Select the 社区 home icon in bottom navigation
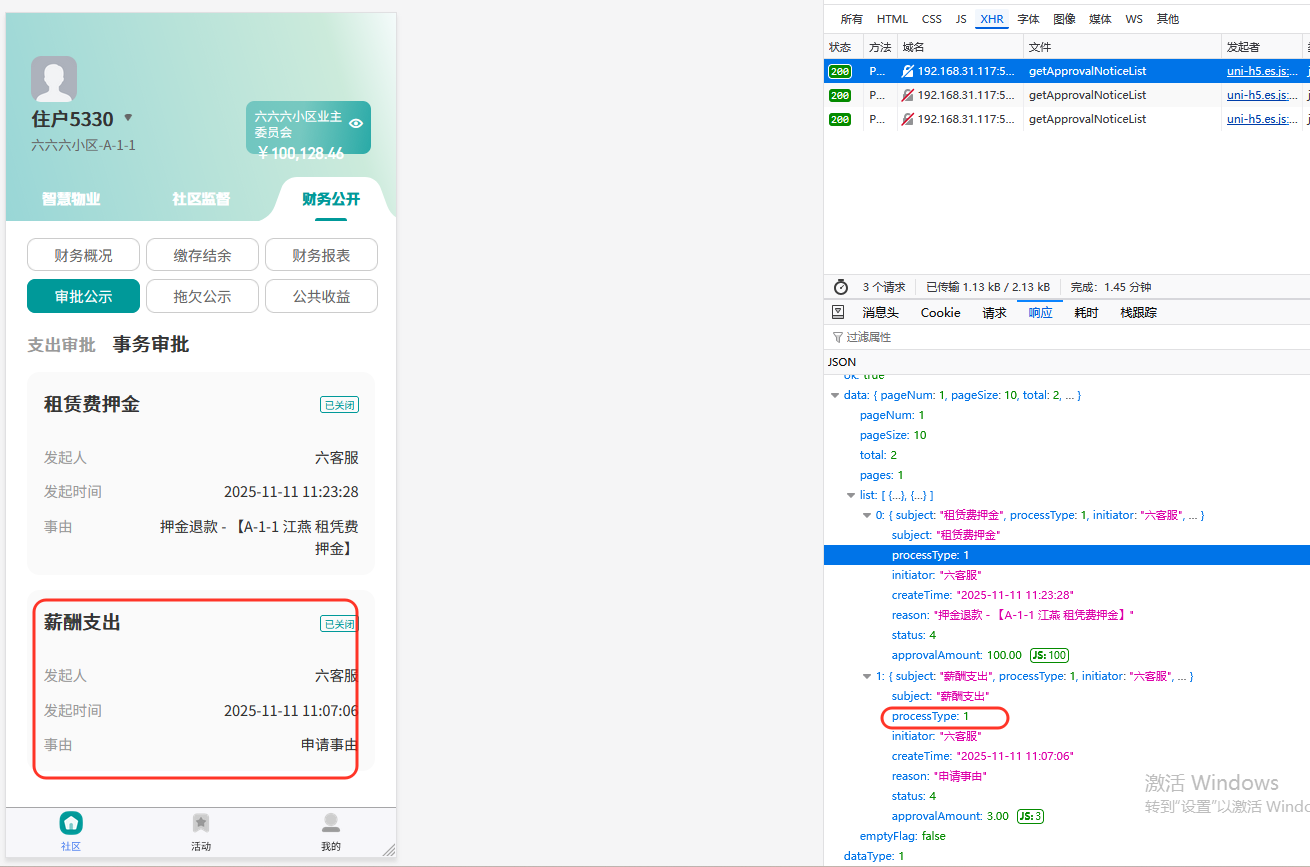Image resolution: width=1310 pixels, height=867 pixels. click(x=70, y=822)
